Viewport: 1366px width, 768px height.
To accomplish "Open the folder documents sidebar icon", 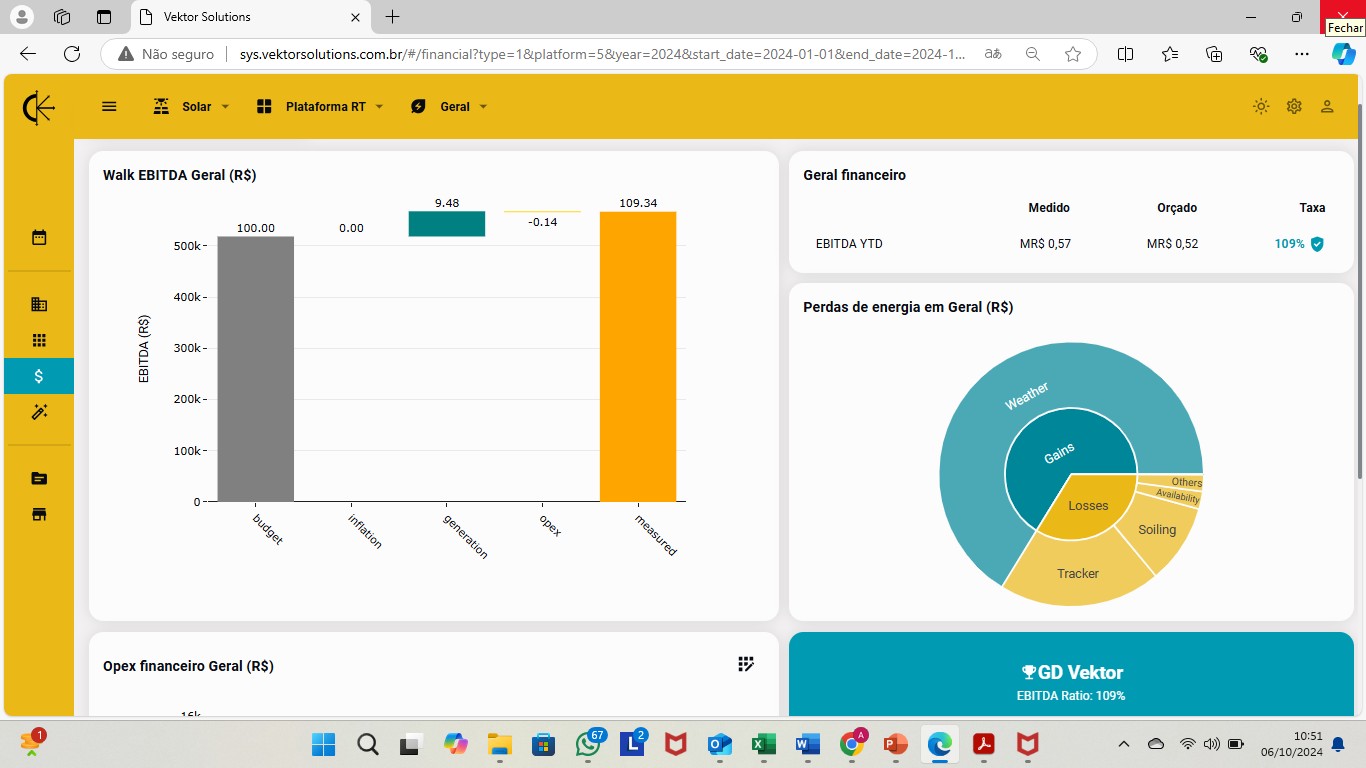I will coord(39,478).
